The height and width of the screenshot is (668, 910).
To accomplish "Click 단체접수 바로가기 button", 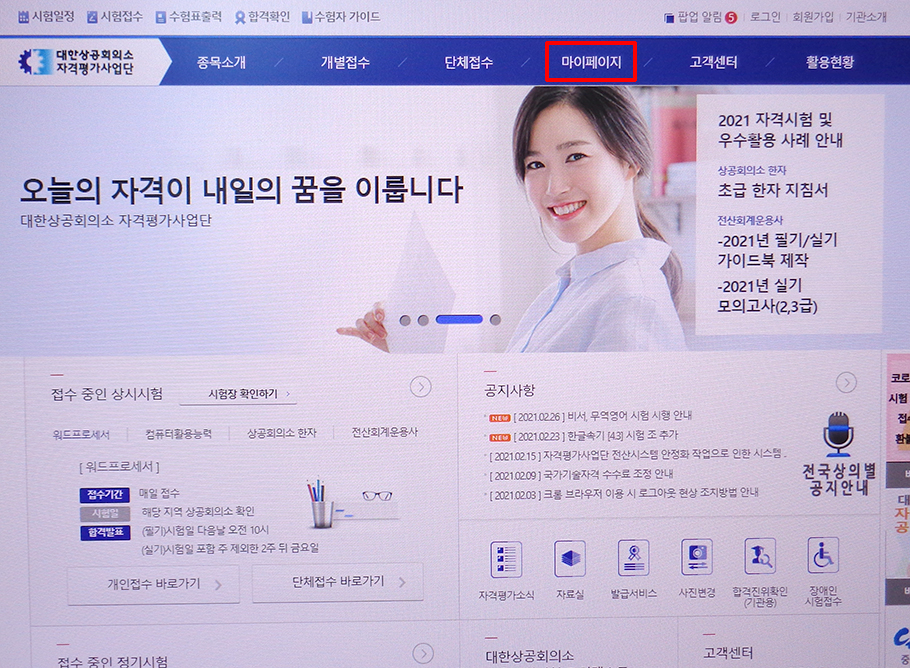I will [x=338, y=582].
